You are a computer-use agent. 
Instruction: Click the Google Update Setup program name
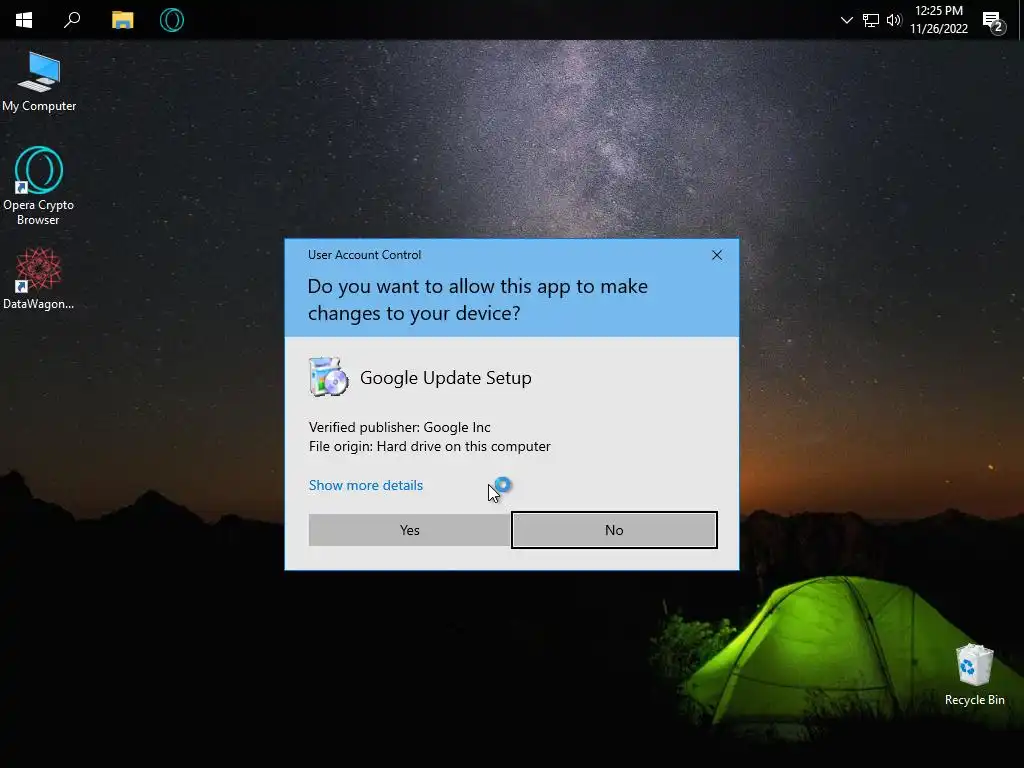pos(446,377)
